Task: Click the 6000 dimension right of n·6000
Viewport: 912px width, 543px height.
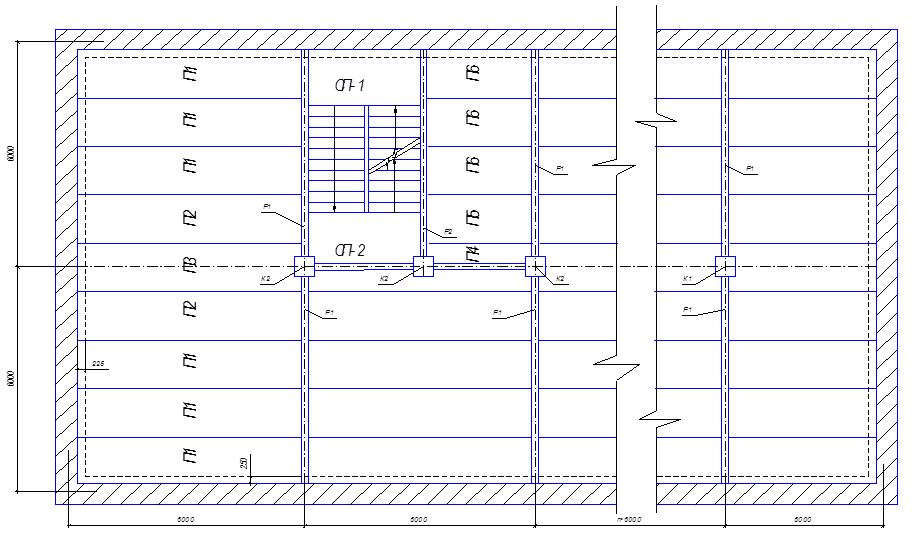Action: 803,520
